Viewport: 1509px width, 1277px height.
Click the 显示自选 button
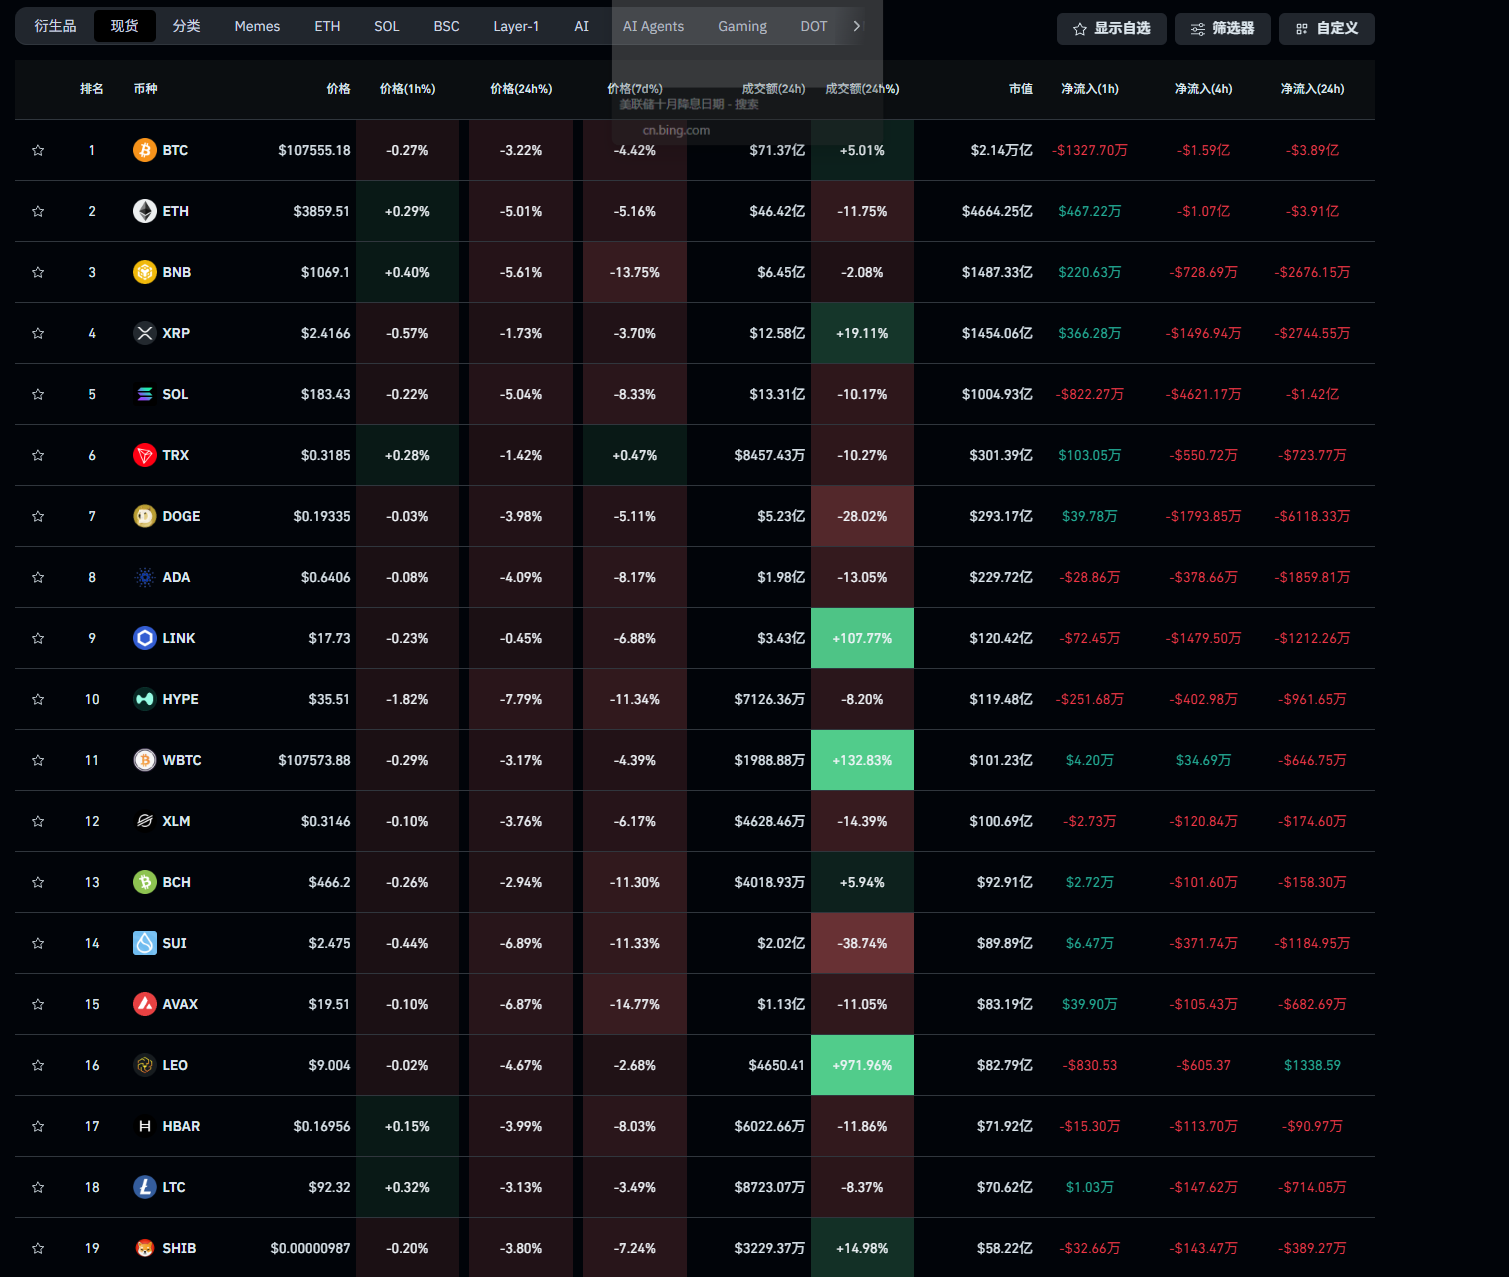coord(1112,29)
